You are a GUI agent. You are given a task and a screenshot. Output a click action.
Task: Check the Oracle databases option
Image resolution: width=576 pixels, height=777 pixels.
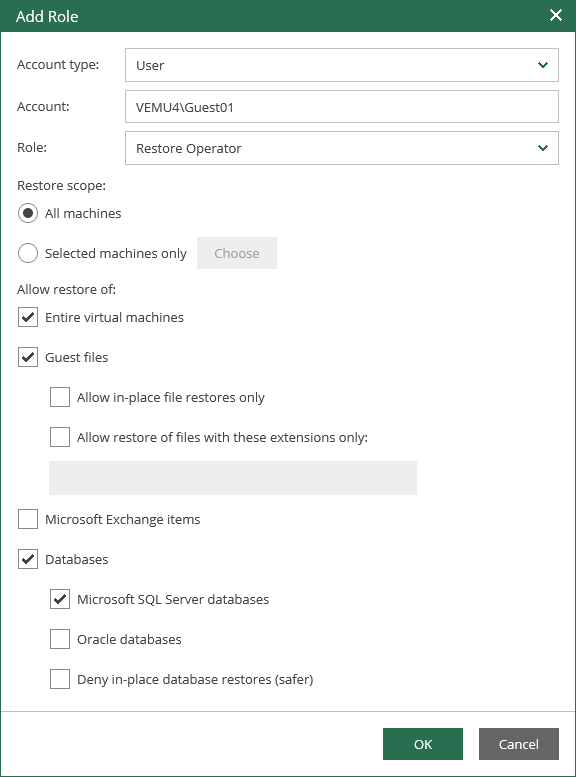[x=59, y=639]
